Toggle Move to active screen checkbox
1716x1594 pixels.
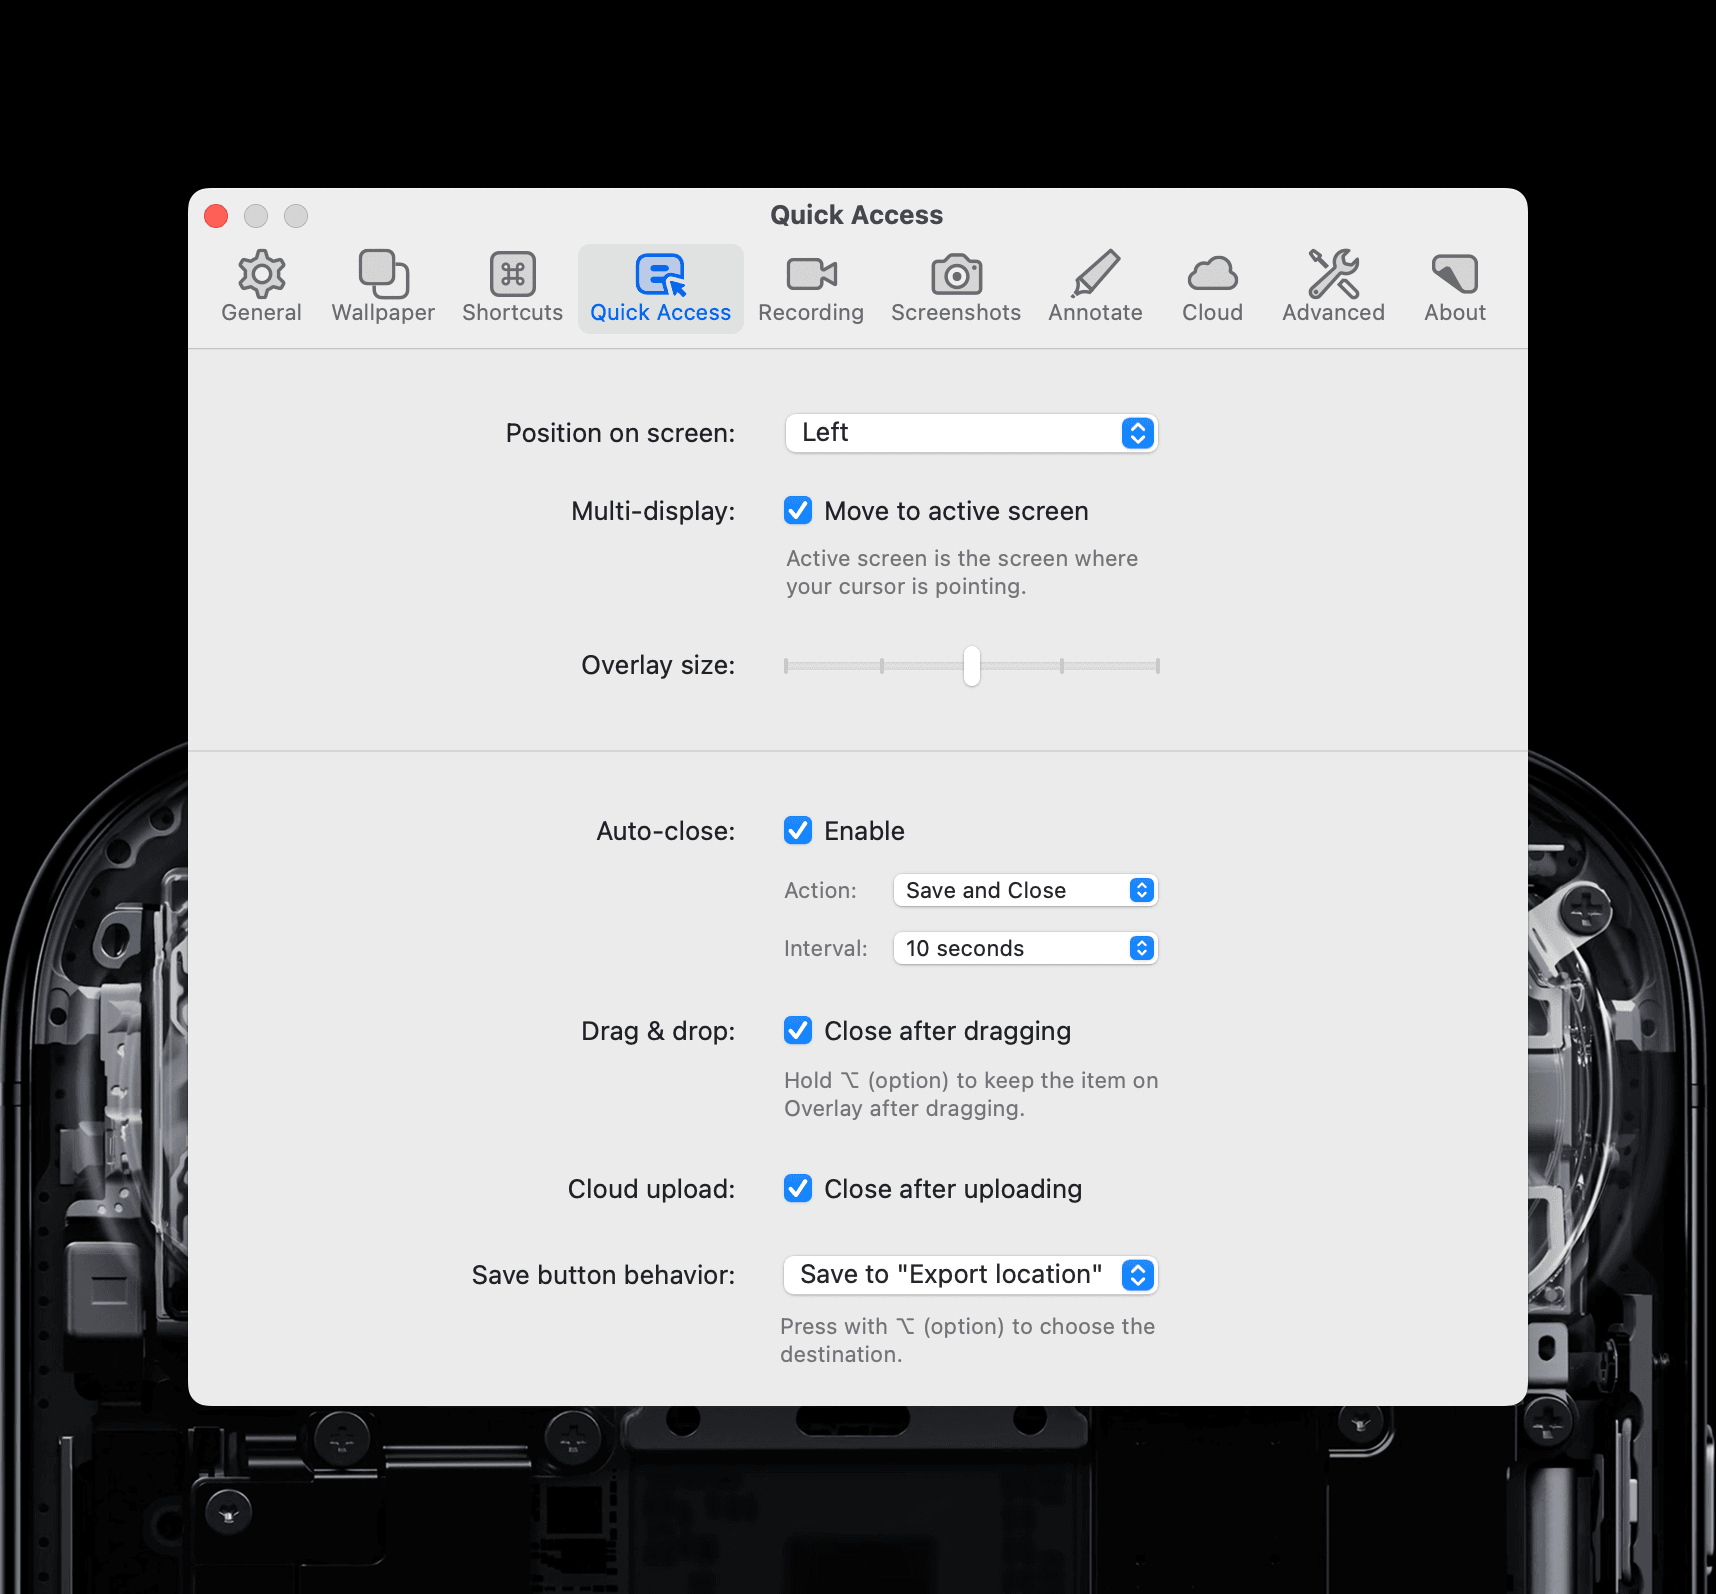[x=798, y=511]
